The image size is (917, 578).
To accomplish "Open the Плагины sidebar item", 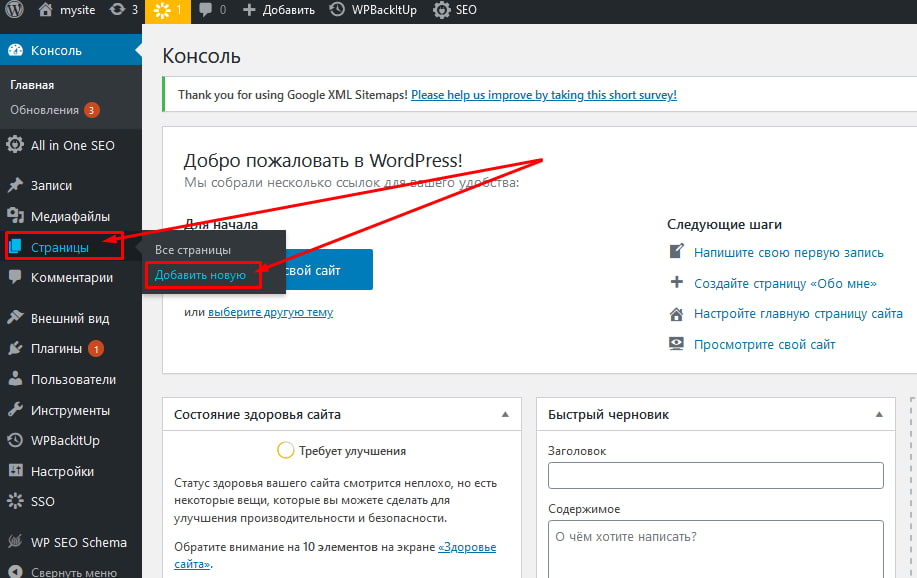I will [x=56, y=349].
